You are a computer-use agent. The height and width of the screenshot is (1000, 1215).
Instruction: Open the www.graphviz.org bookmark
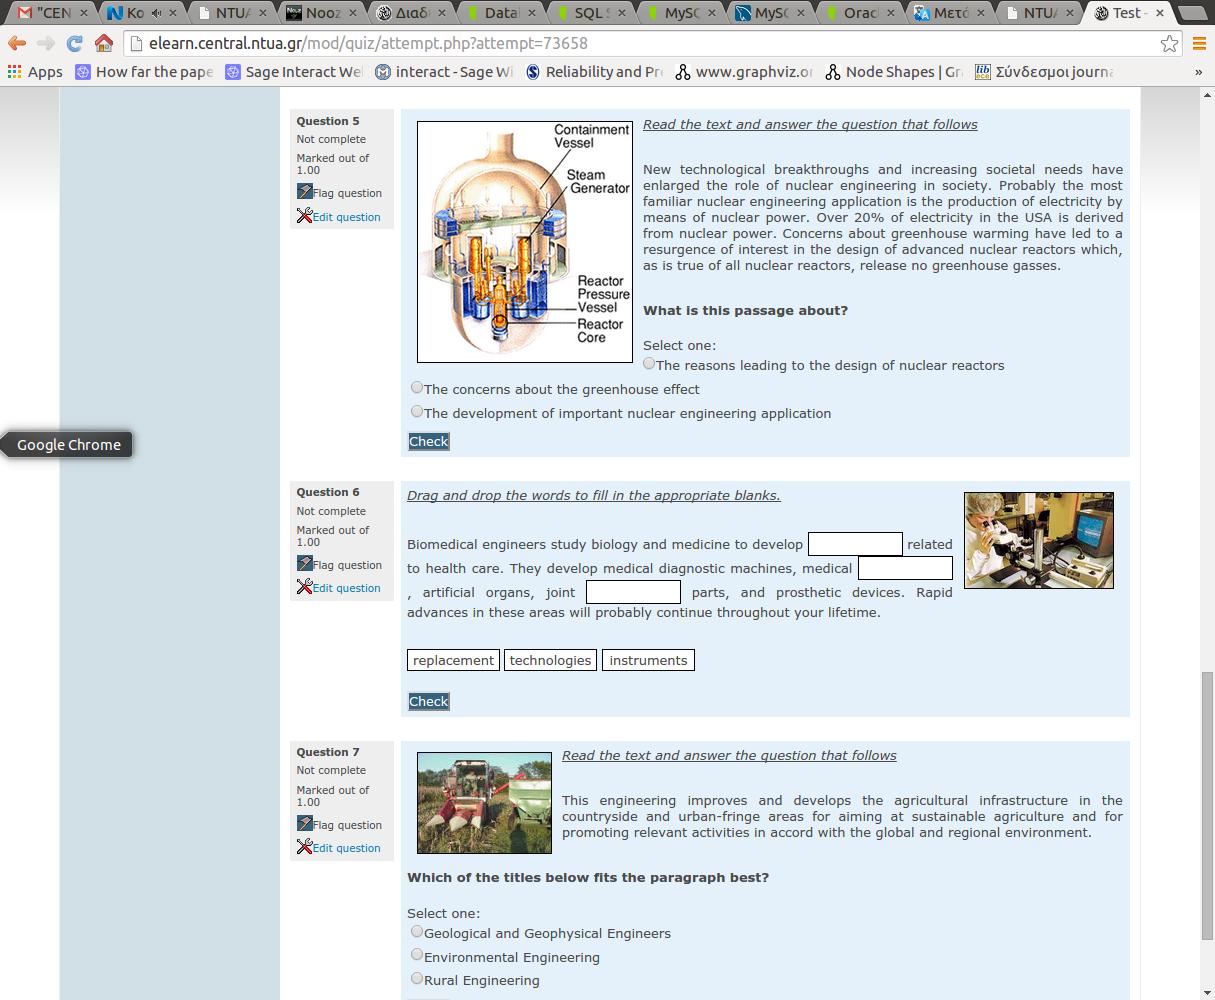[x=745, y=72]
